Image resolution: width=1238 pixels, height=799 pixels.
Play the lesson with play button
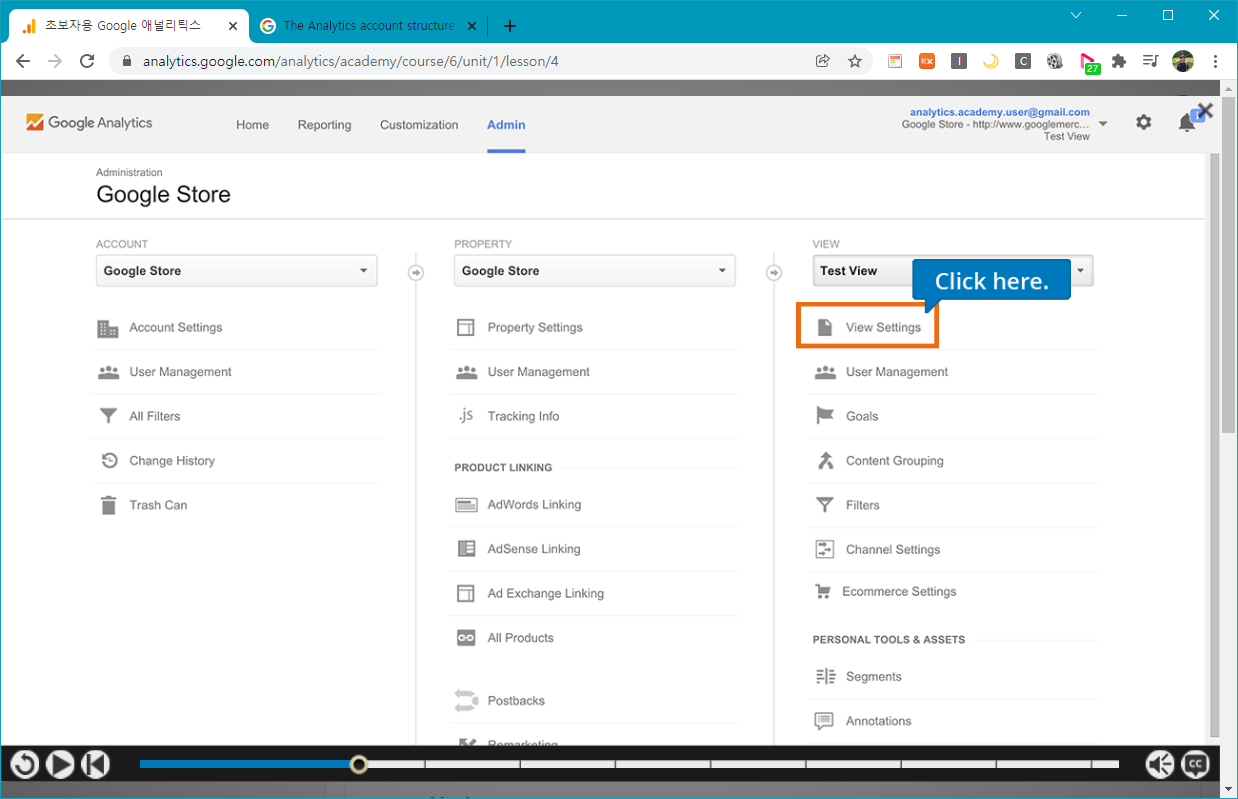(x=60, y=765)
